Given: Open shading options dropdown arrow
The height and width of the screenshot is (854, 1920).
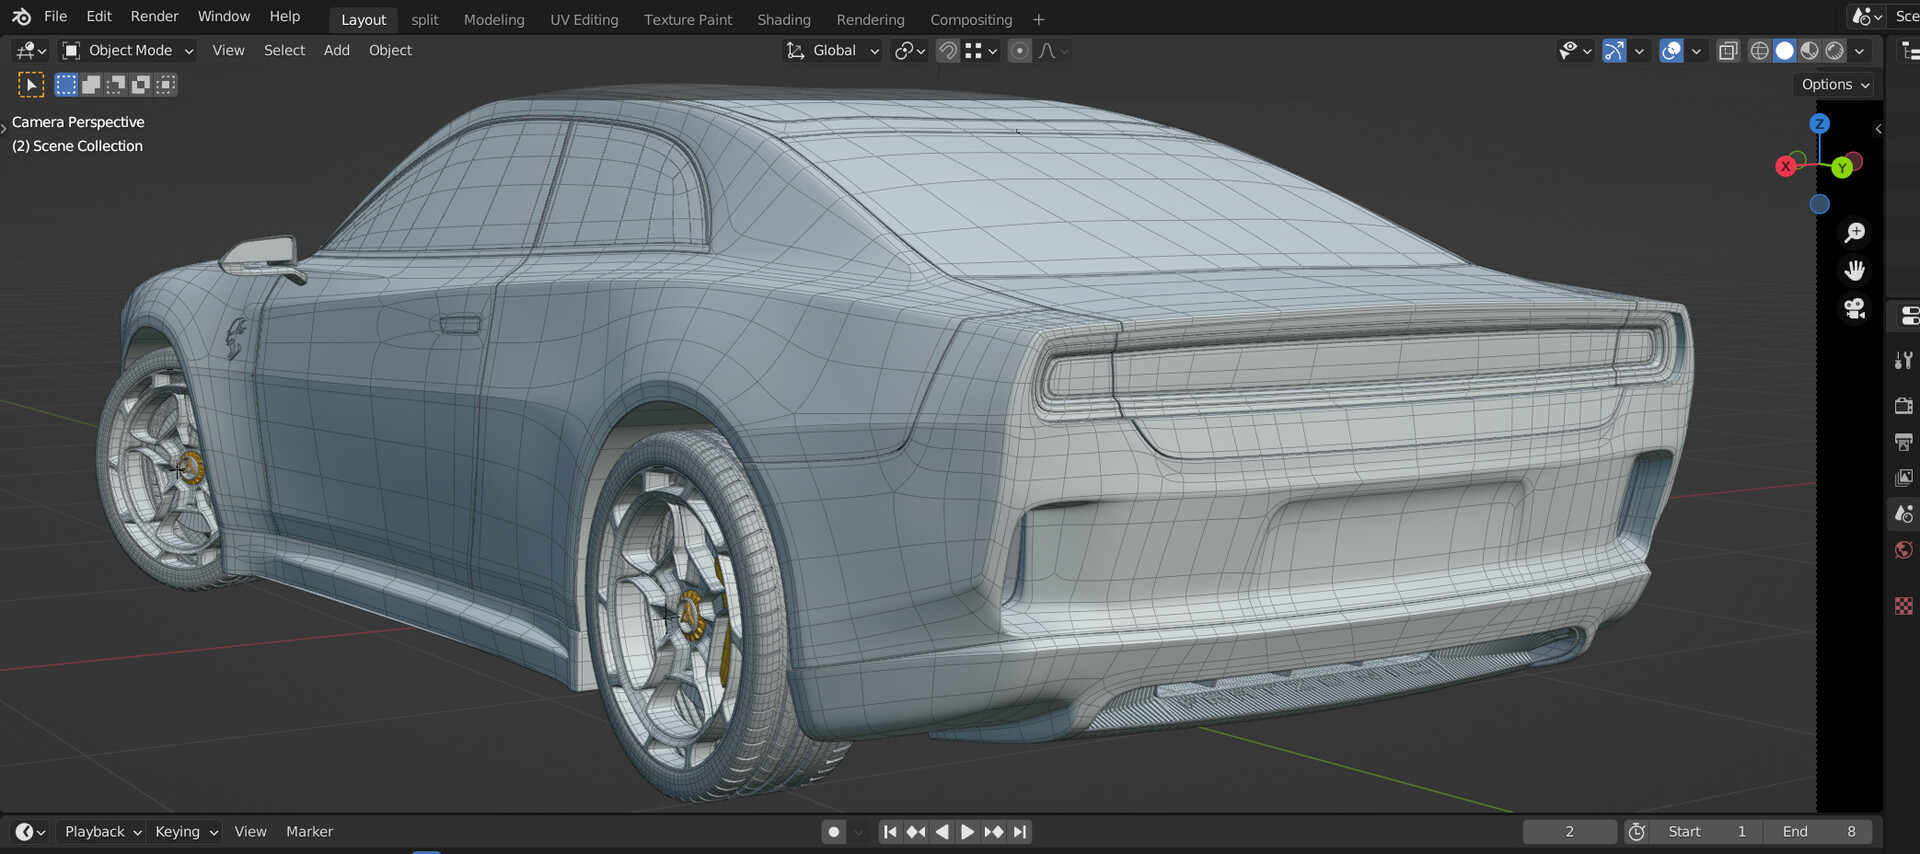Looking at the screenshot, I should [1860, 50].
